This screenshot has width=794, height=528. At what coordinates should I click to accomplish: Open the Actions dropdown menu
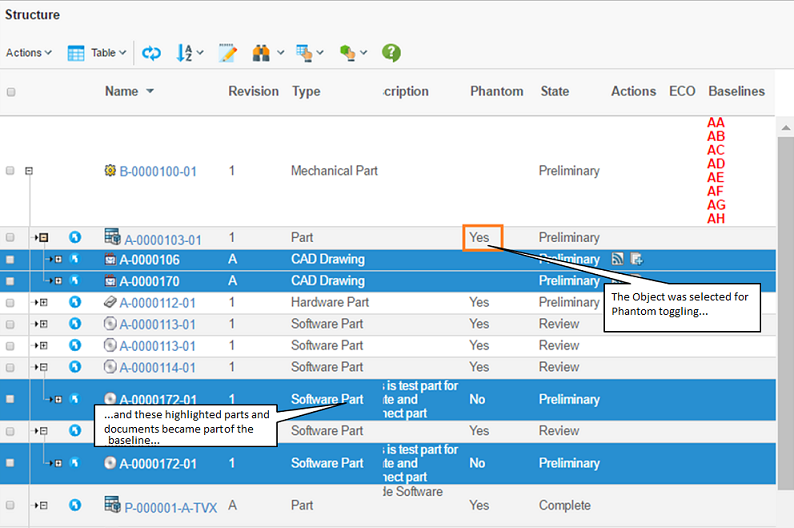coord(29,53)
